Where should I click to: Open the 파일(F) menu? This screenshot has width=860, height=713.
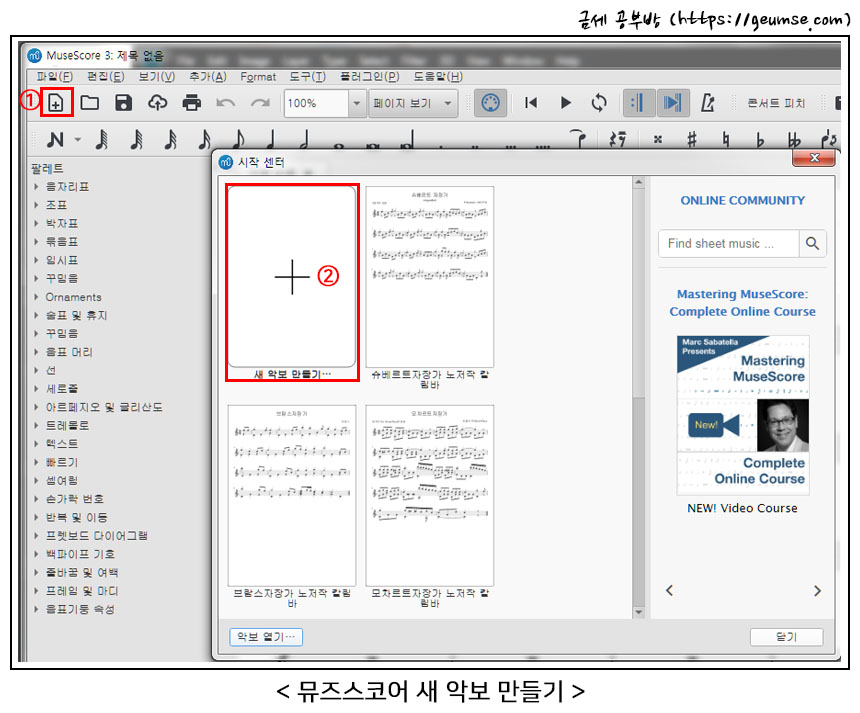54,76
